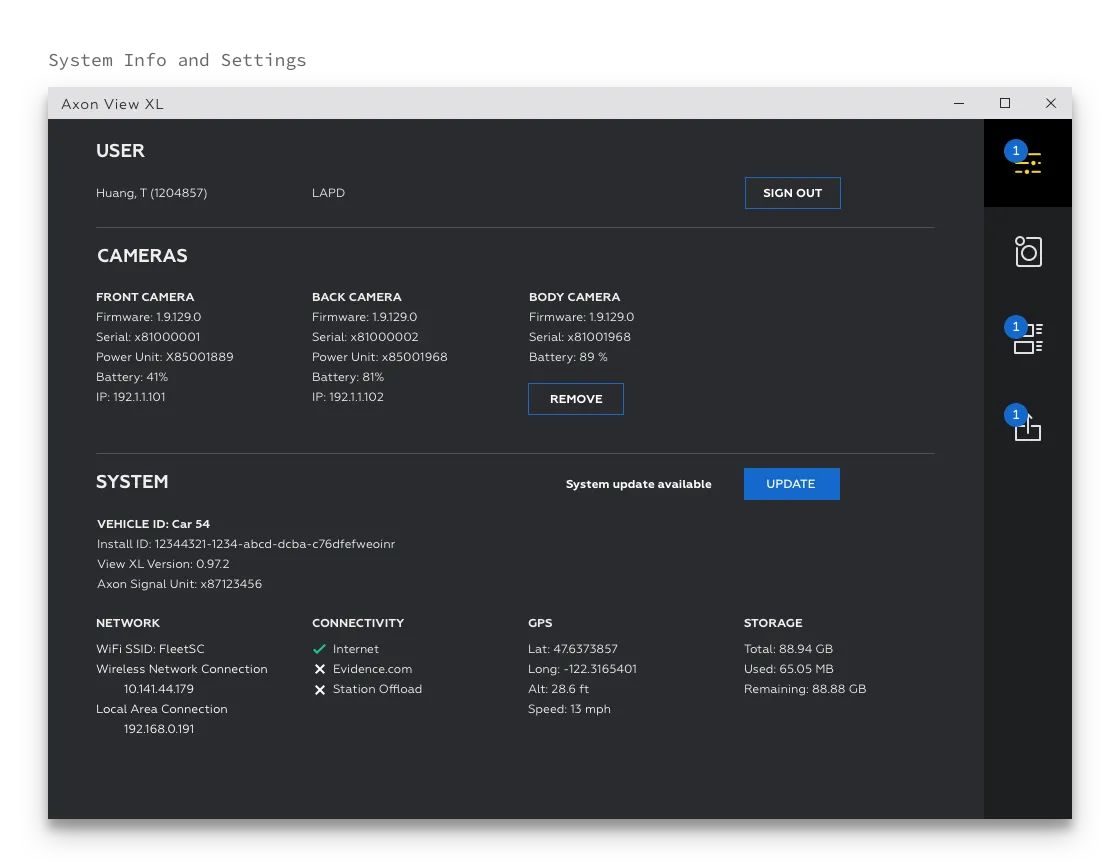Open the video list icon in sidebar
1120x867 pixels.
[1028, 339]
